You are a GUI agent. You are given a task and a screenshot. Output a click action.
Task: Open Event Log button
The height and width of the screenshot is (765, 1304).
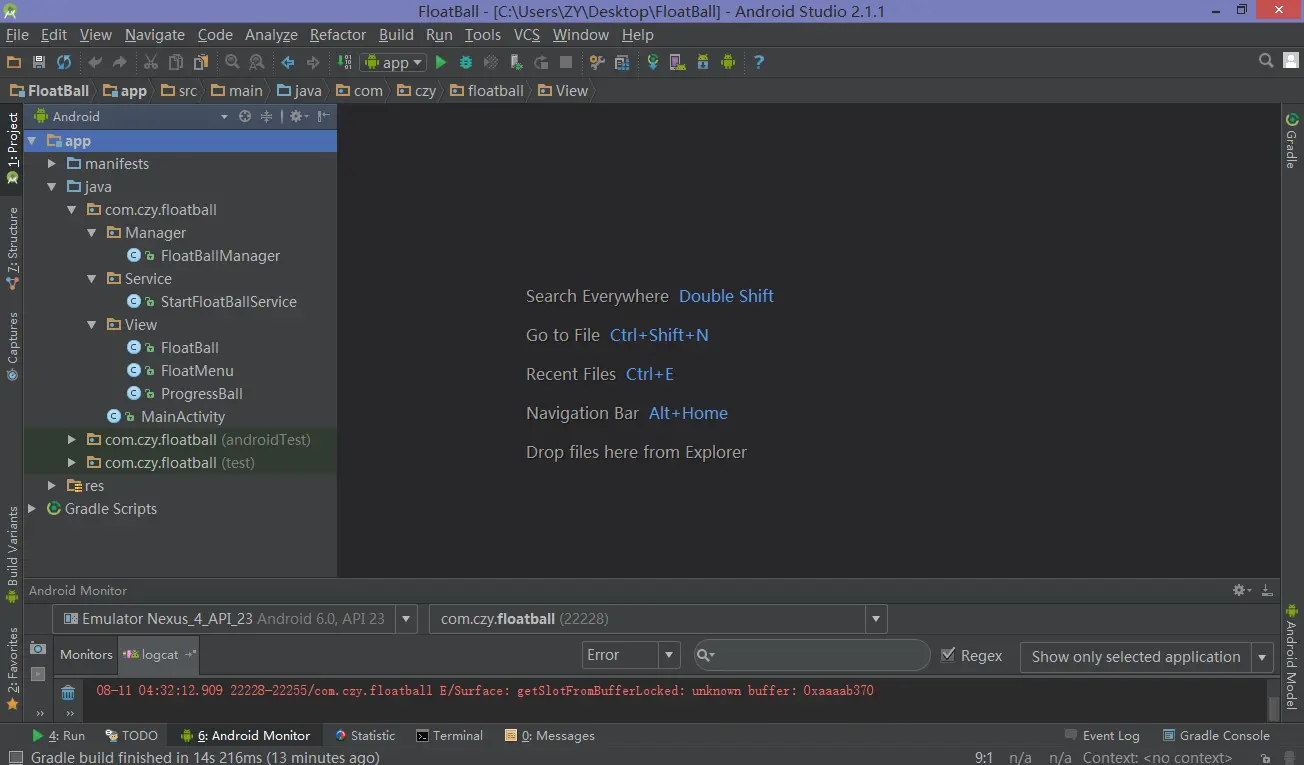pos(1103,735)
